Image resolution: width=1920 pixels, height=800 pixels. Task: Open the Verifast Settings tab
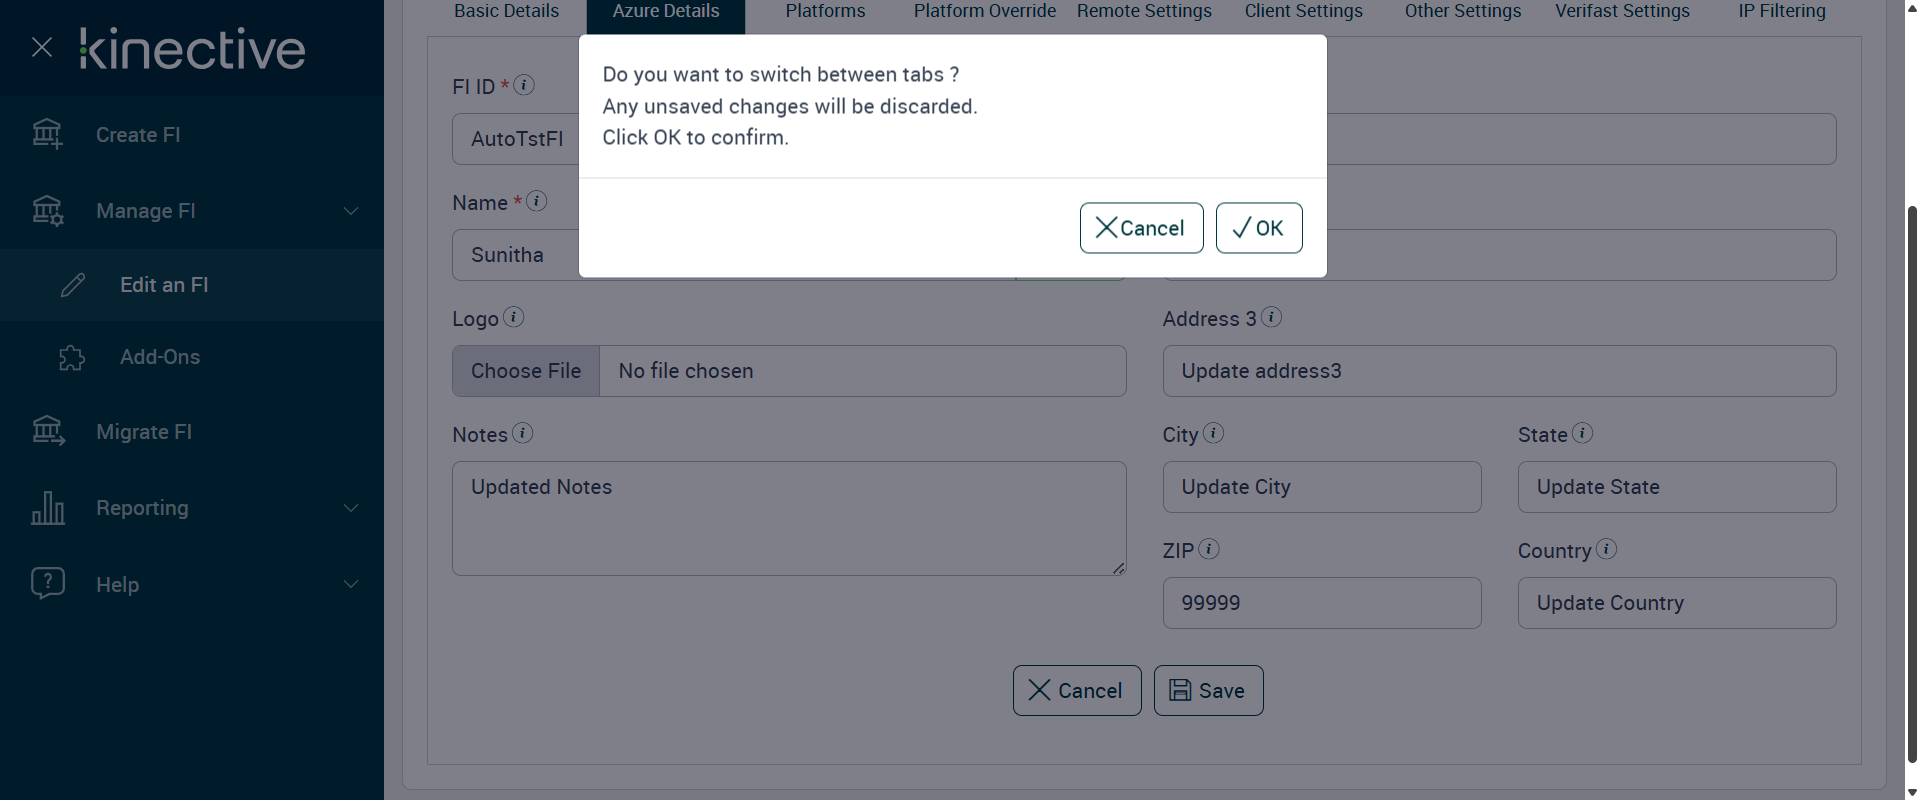[x=1622, y=12]
